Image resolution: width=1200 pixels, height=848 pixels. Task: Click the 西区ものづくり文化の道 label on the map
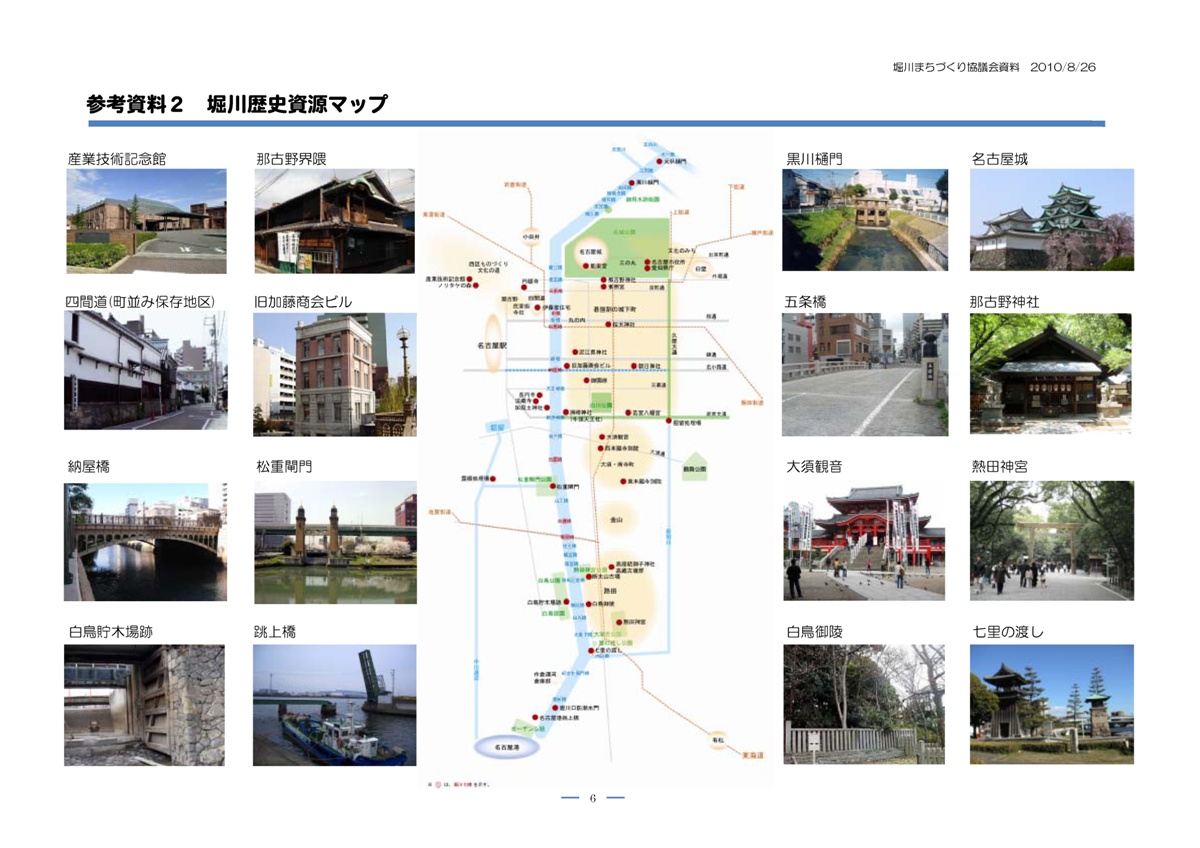(488, 267)
